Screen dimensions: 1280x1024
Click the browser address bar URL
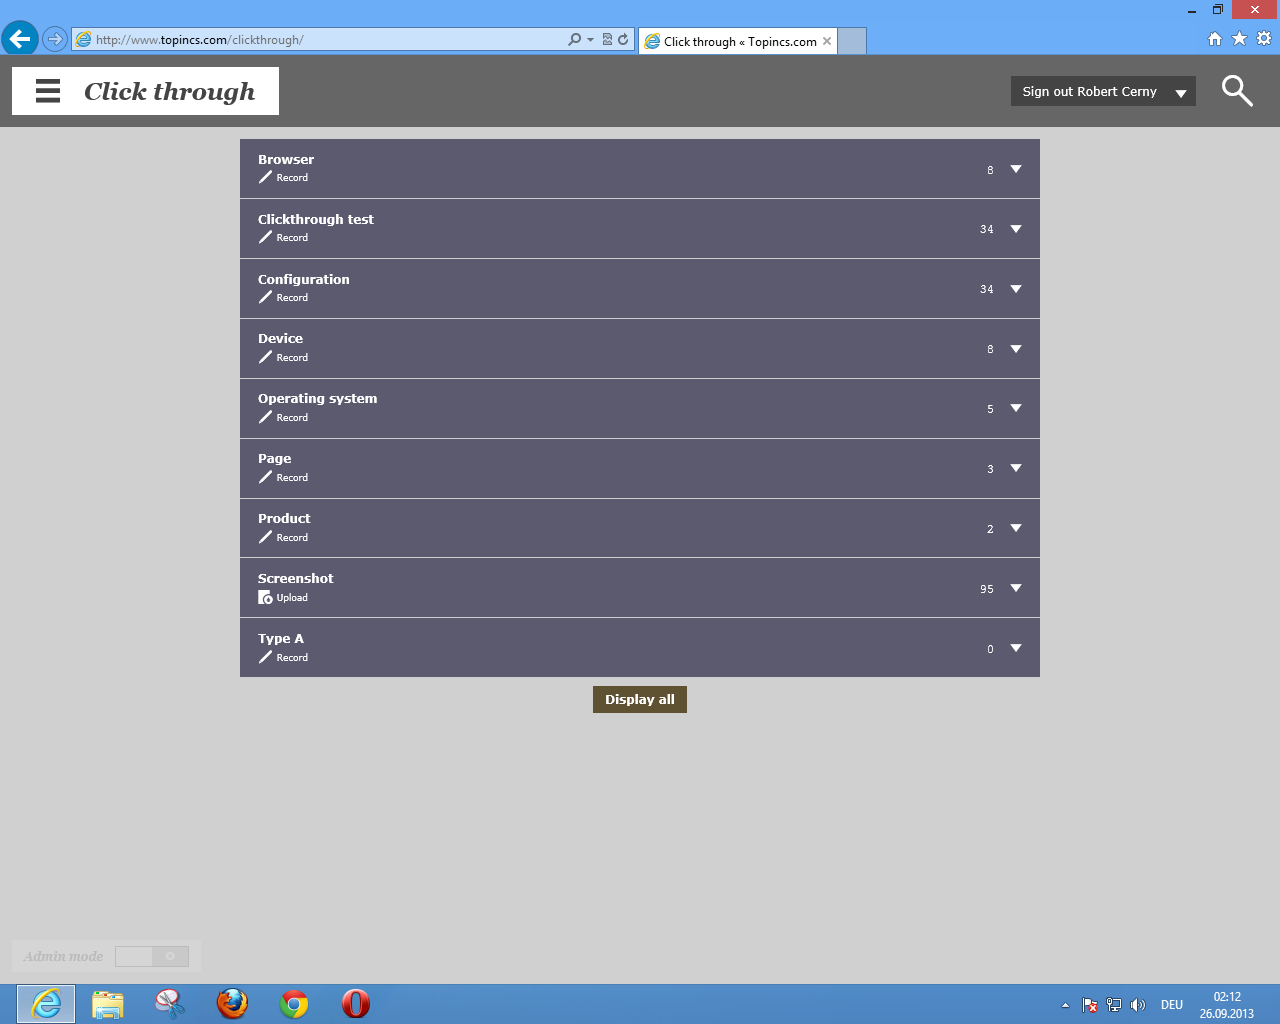pyautogui.click(x=320, y=40)
